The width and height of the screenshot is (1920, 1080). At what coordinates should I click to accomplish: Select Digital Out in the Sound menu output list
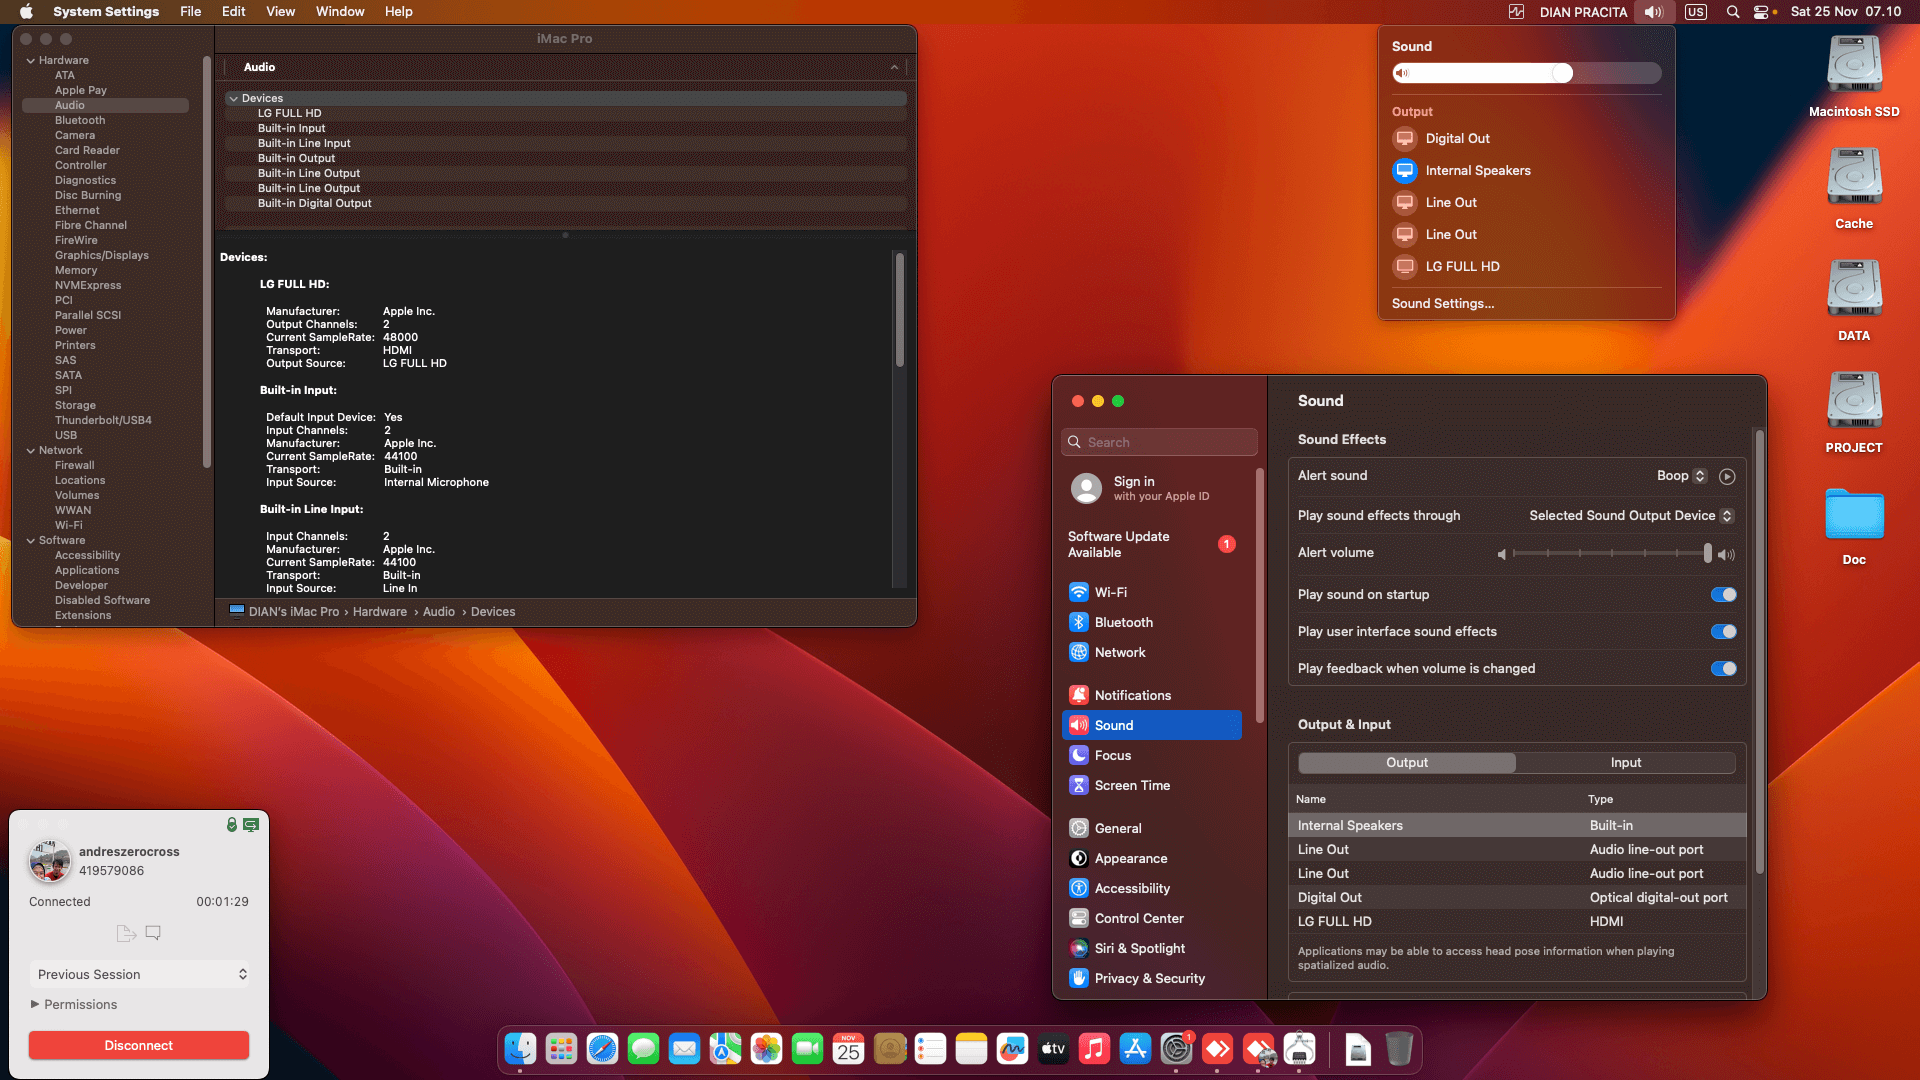coord(1526,139)
